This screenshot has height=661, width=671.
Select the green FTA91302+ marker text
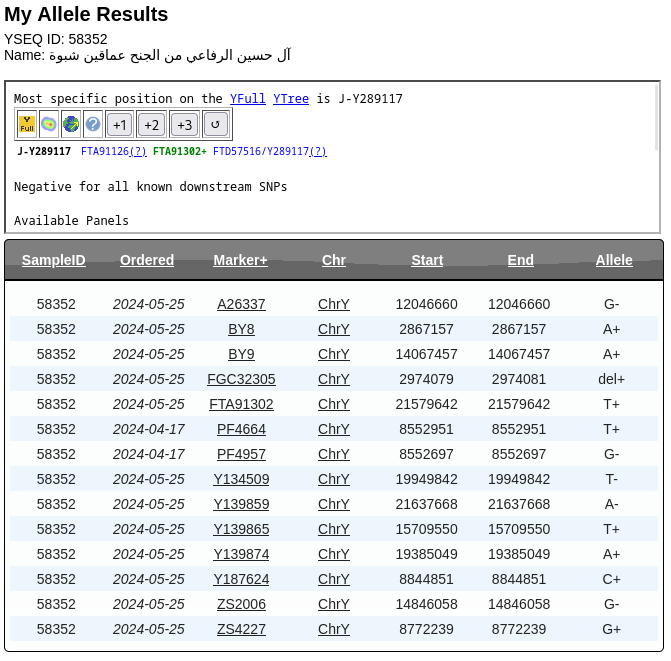[x=180, y=151]
